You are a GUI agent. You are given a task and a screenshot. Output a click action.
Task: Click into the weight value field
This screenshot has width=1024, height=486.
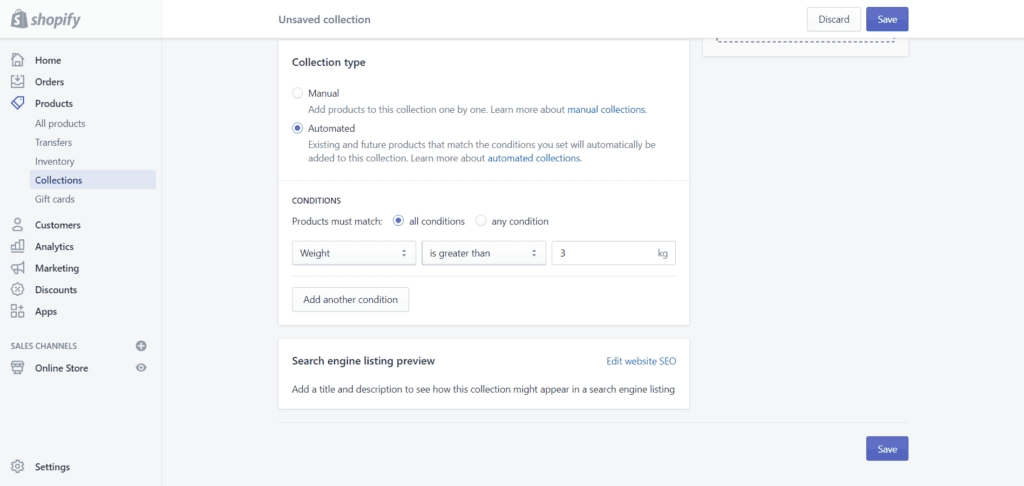613,253
